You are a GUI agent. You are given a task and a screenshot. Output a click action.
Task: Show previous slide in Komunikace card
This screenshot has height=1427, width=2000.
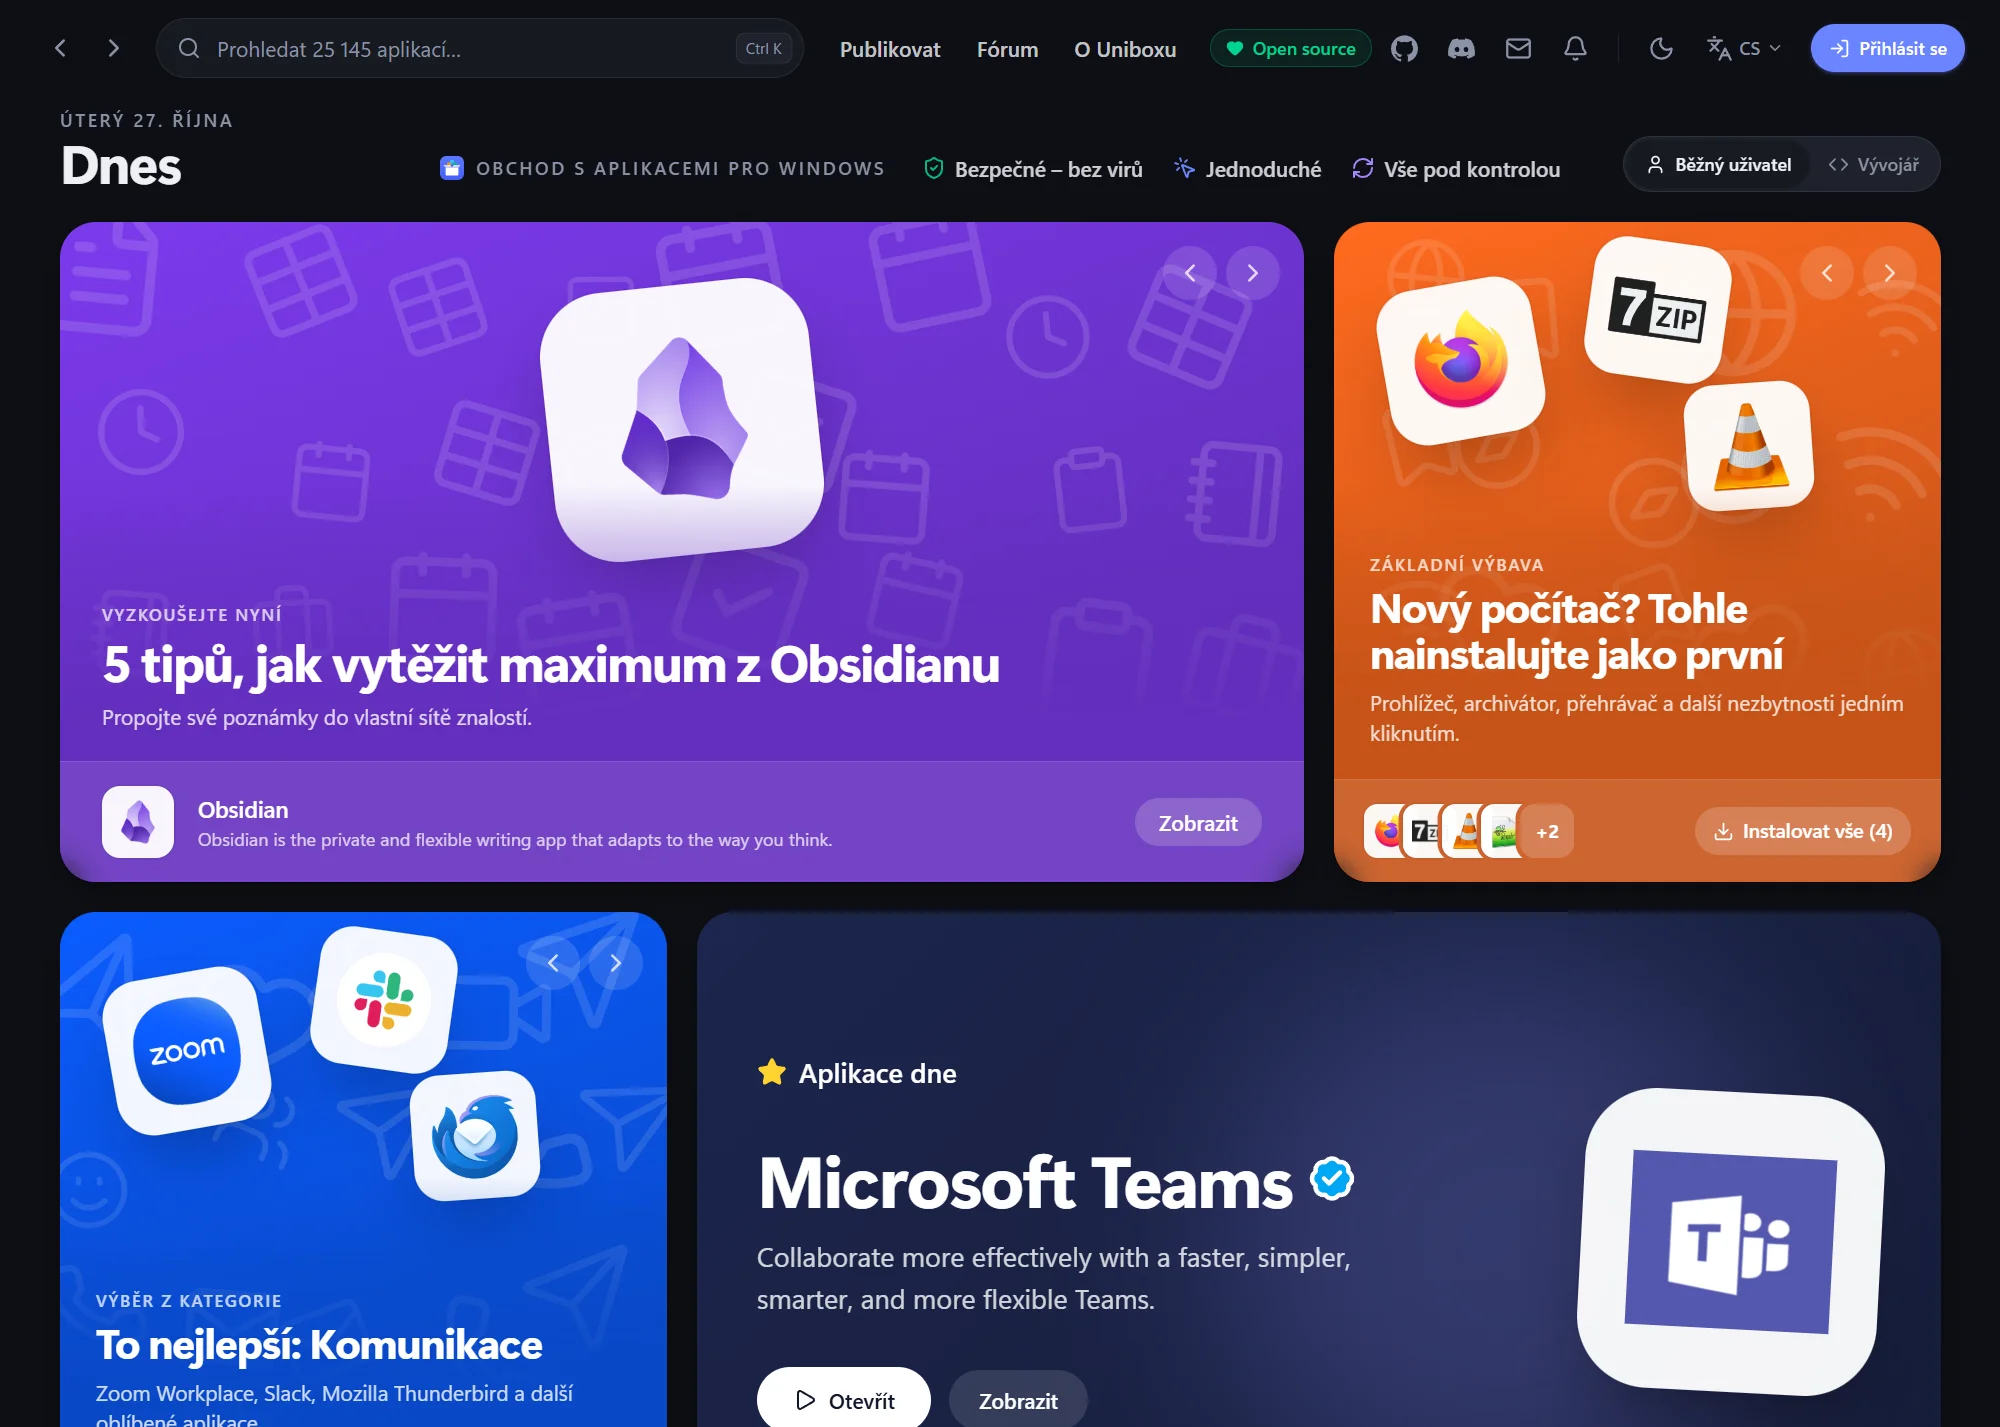[x=553, y=963]
